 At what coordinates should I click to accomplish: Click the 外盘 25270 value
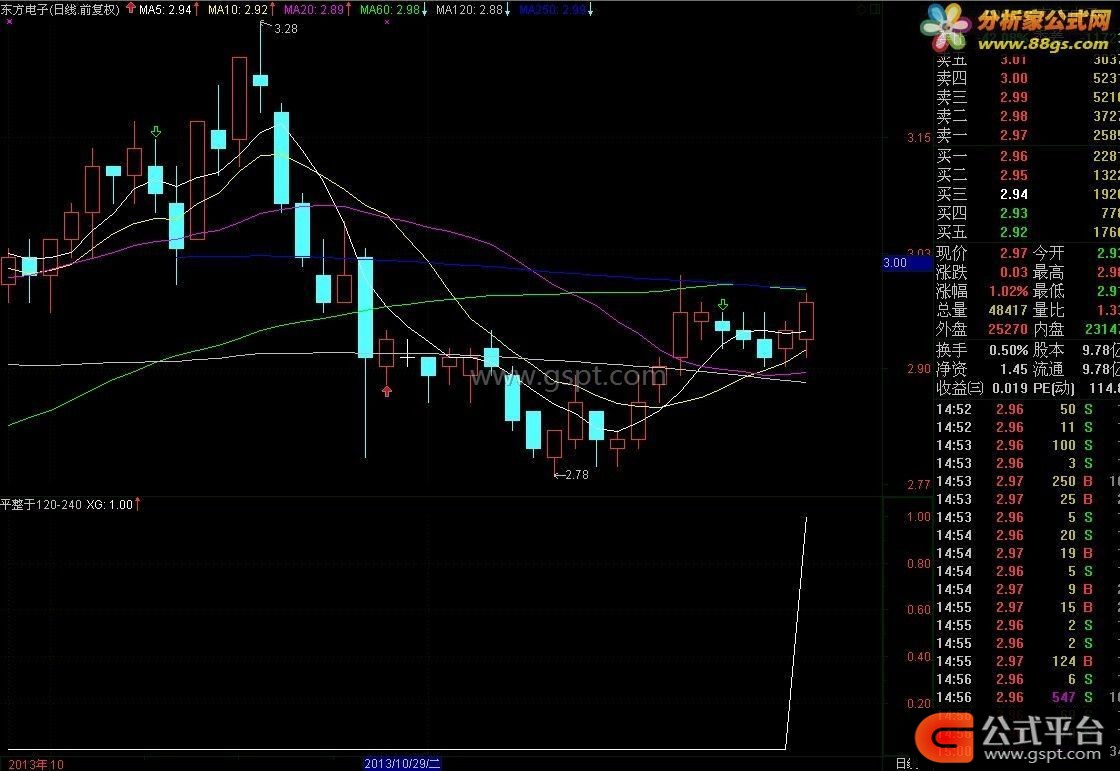1008,329
